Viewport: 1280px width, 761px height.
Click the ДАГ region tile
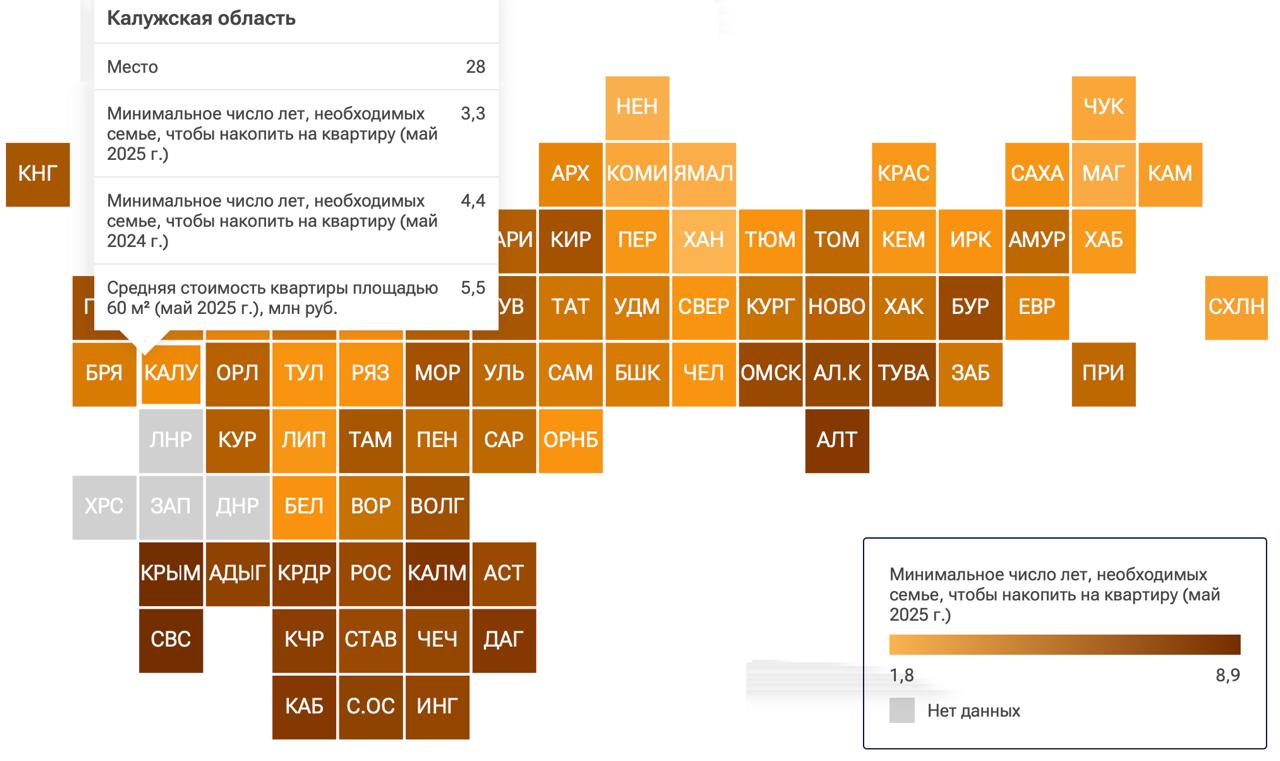click(x=504, y=640)
